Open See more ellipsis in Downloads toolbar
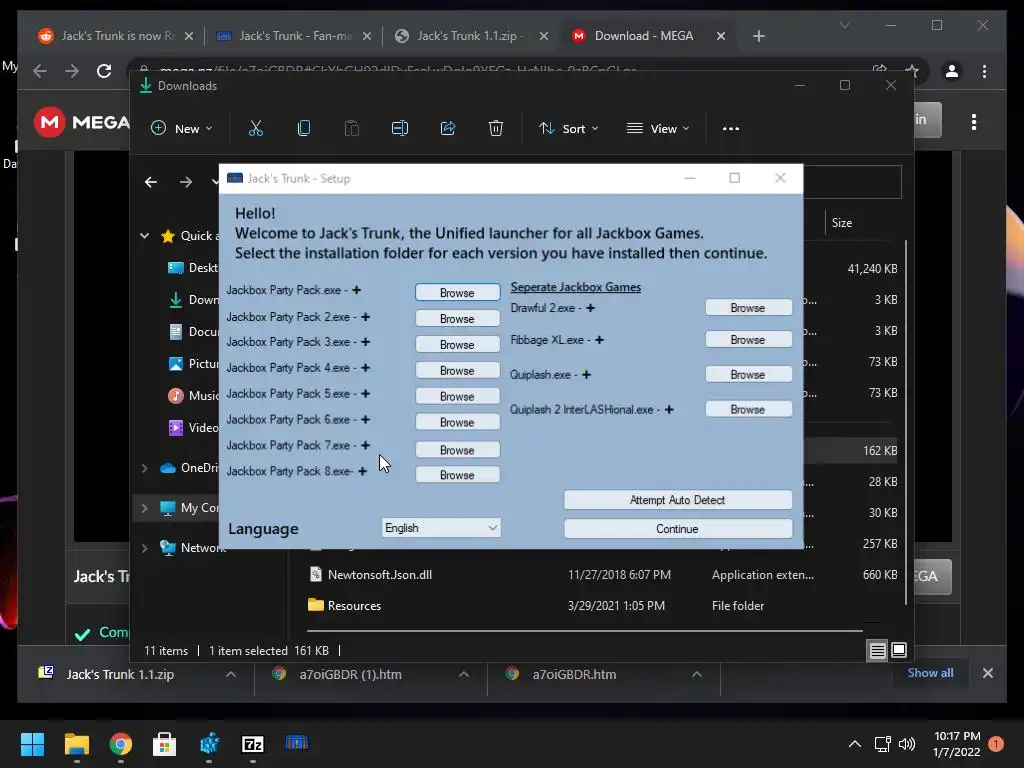The width and height of the screenshot is (1024, 768). (x=731, y=129)
